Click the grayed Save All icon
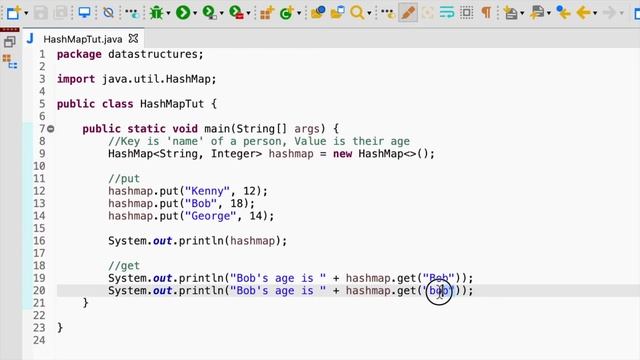Viewport: 640px width, 360px height. click(x=60, y=13)
